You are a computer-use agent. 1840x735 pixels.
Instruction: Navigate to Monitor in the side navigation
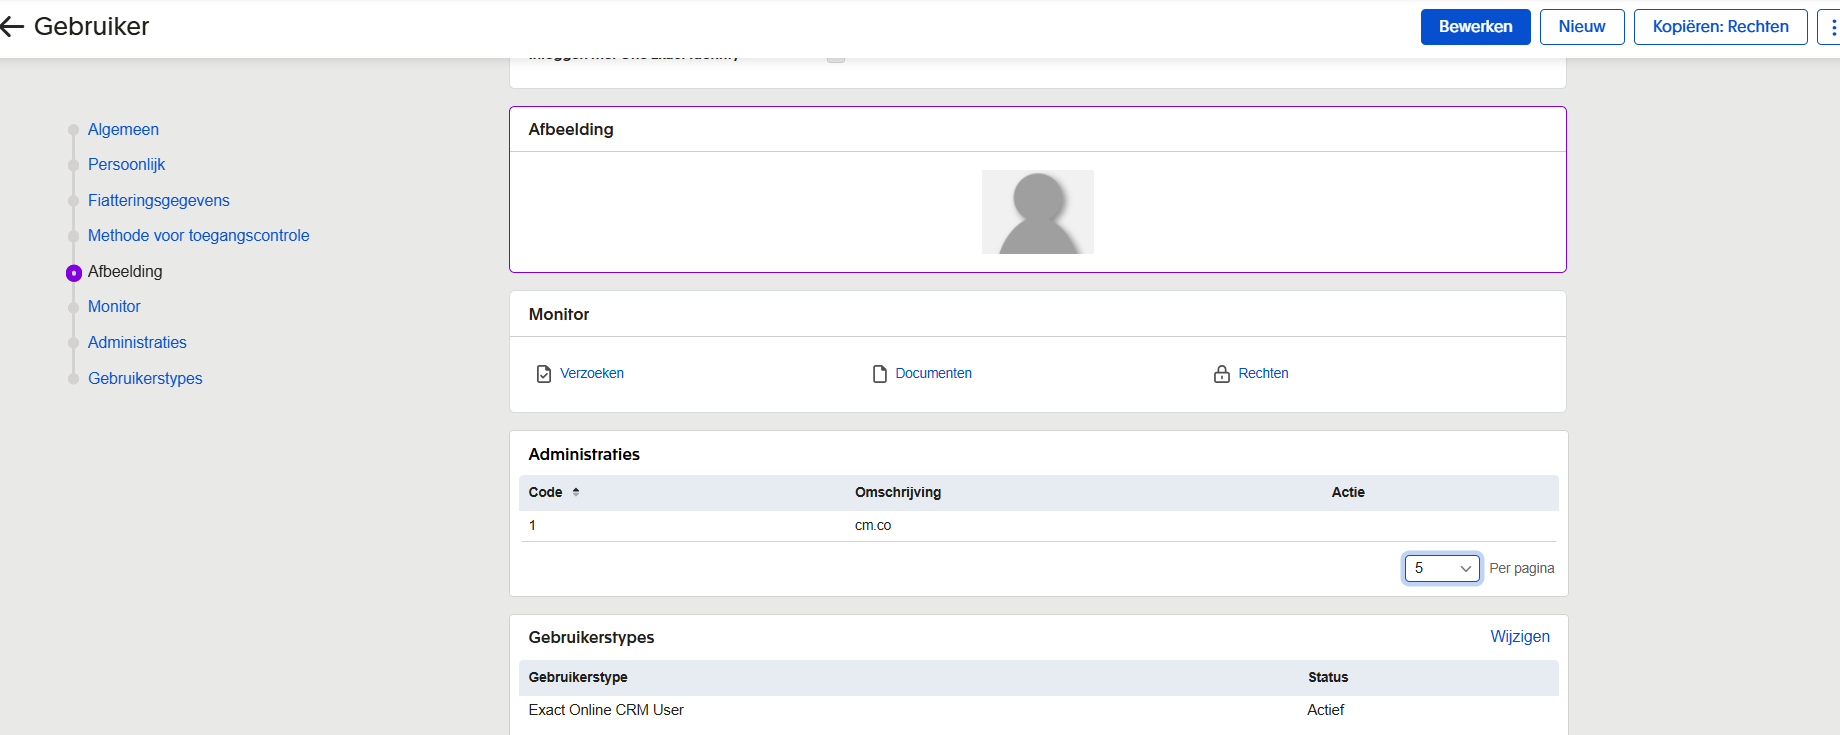coord(114,307)
